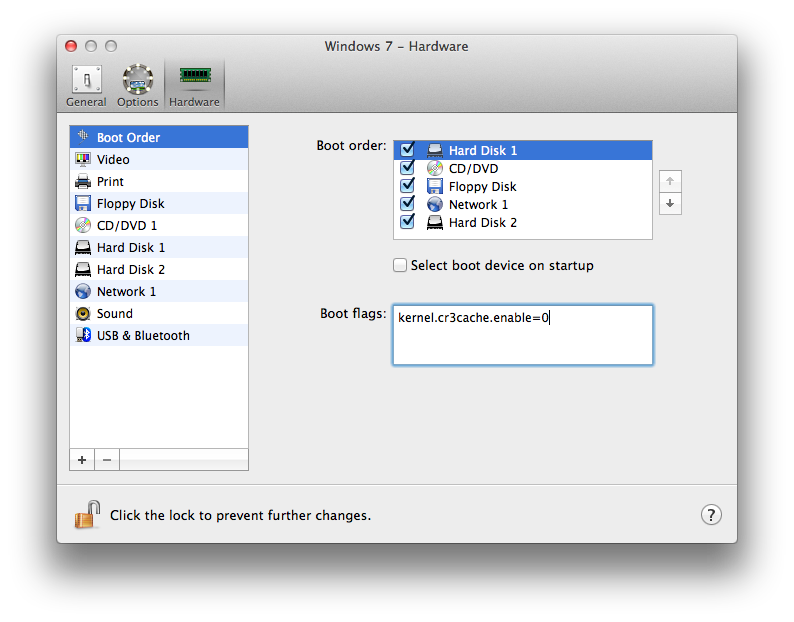Click the Video monitor icon in sidebar

(83, 160)
